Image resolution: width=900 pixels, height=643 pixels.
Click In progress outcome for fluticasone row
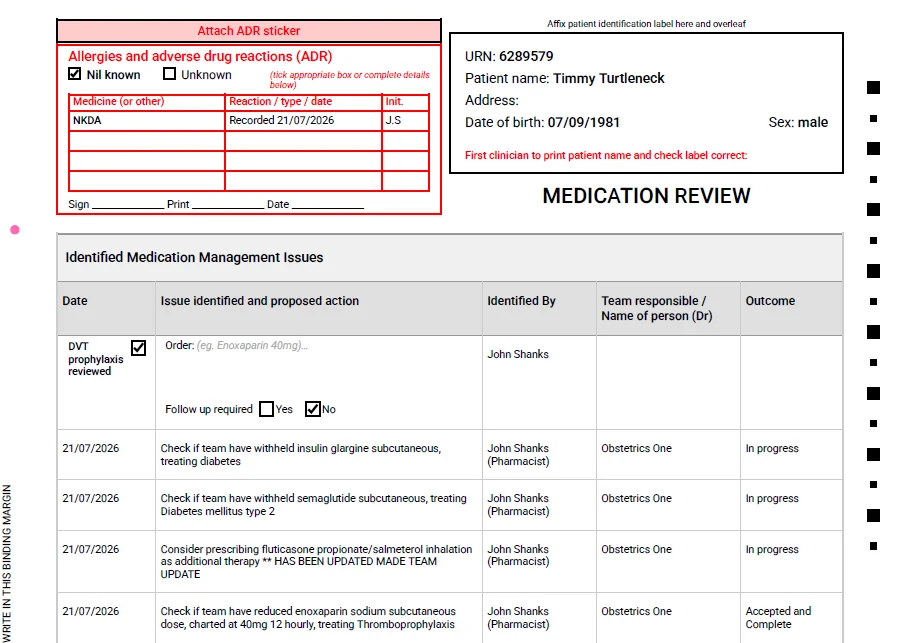[x=772, y=549]
